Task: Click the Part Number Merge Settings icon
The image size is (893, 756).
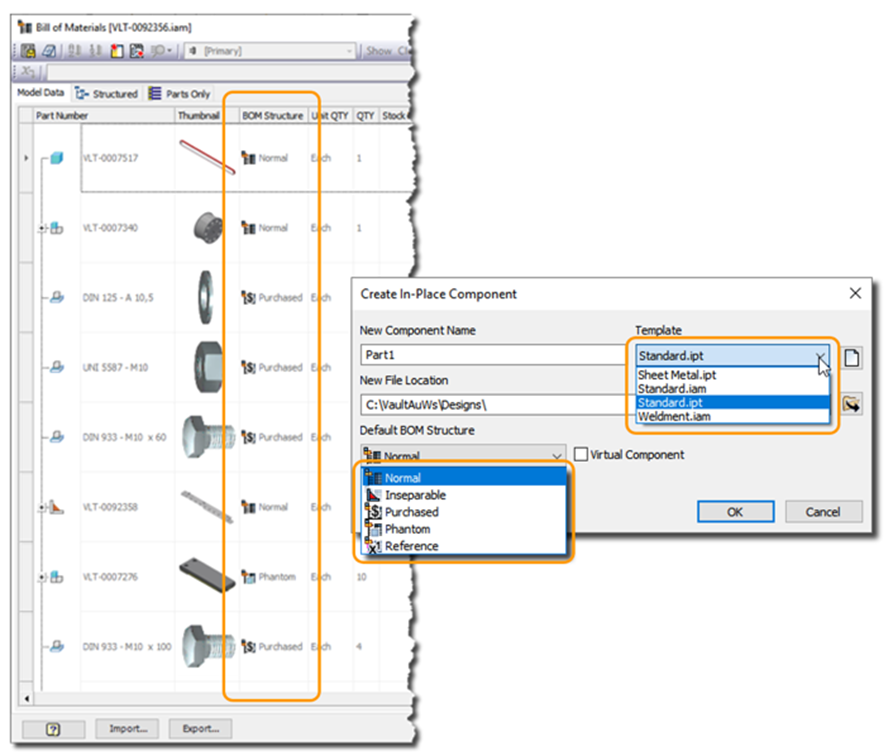Action: click(x=136, y=51)
